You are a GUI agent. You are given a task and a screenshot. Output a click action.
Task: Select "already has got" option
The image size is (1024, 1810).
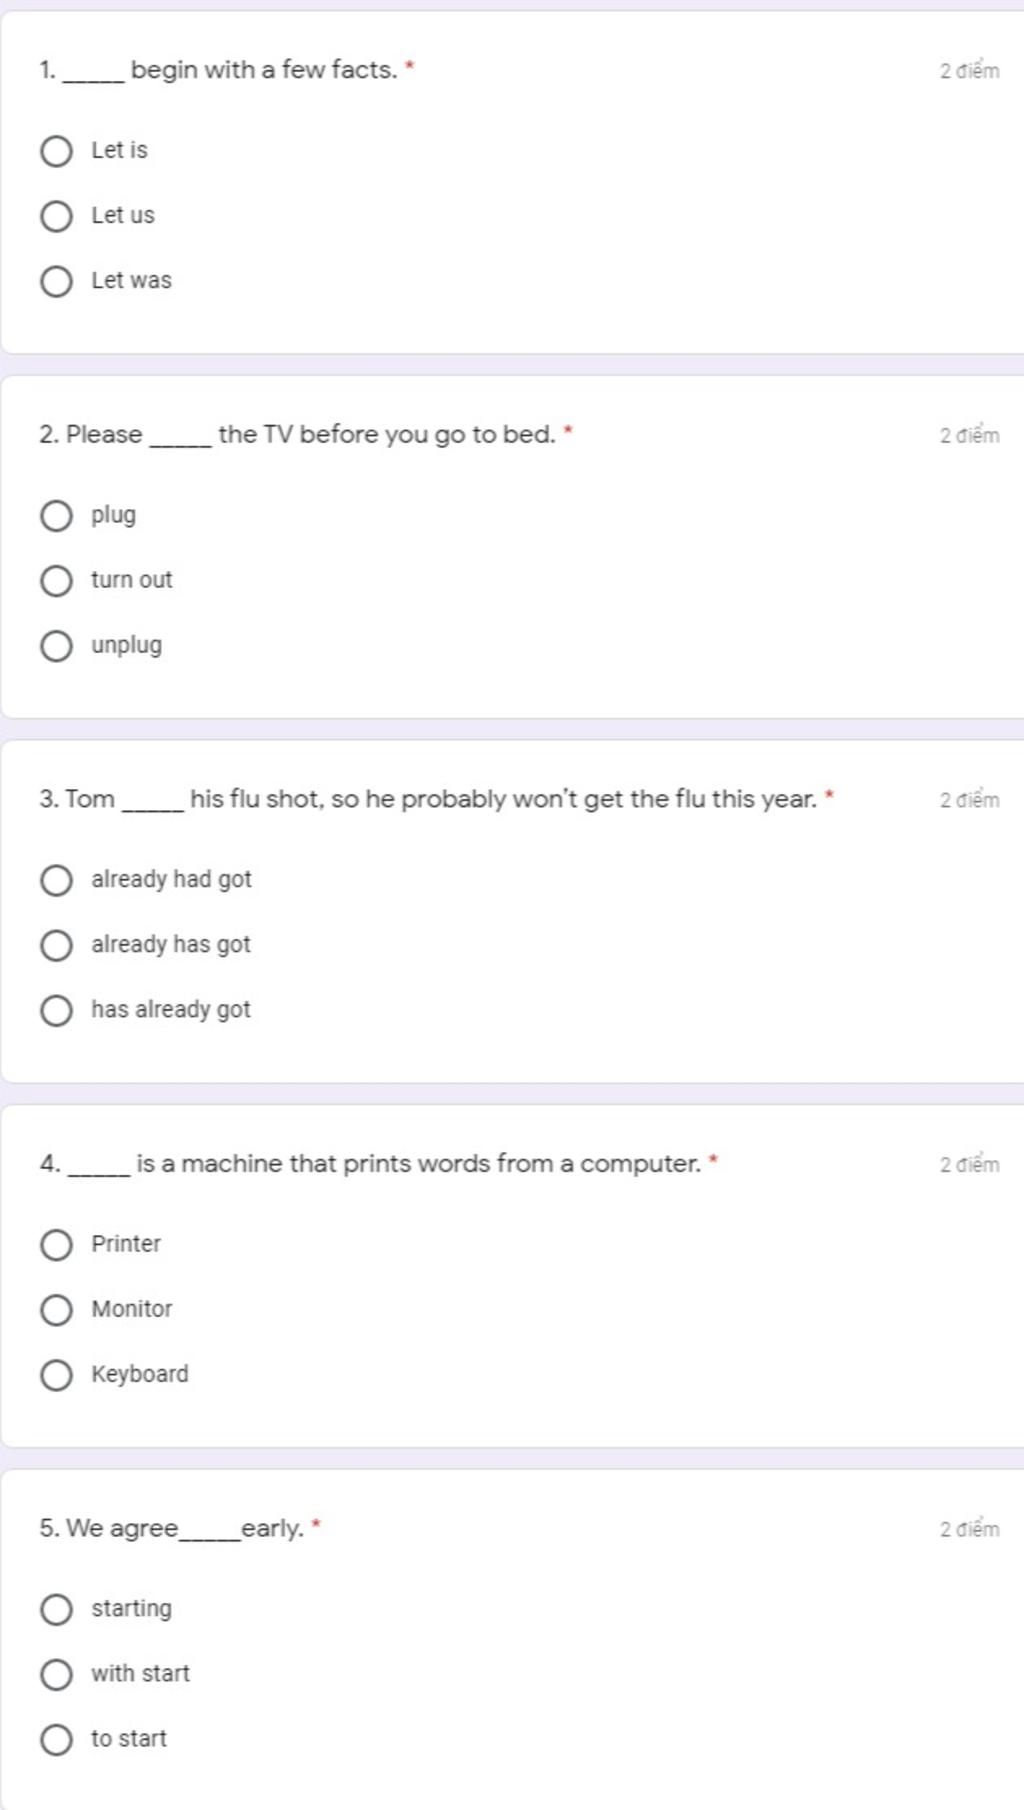(56, 945)
